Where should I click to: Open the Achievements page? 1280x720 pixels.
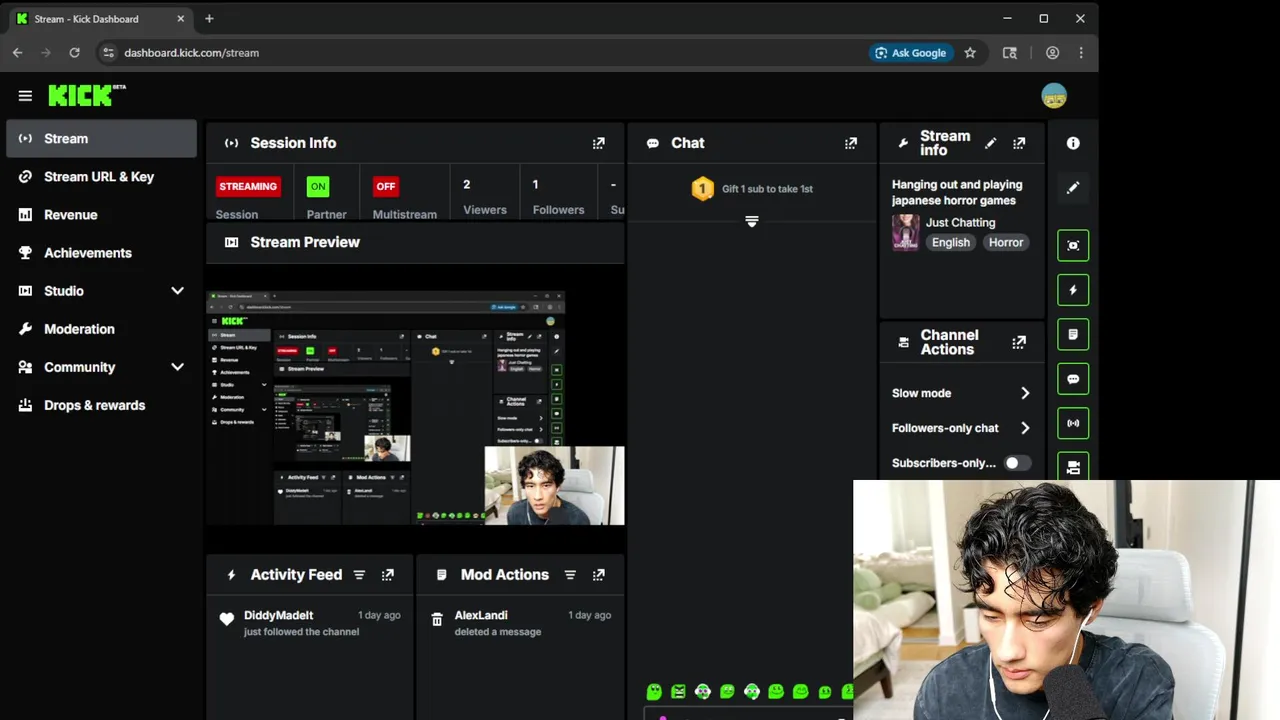101,253
